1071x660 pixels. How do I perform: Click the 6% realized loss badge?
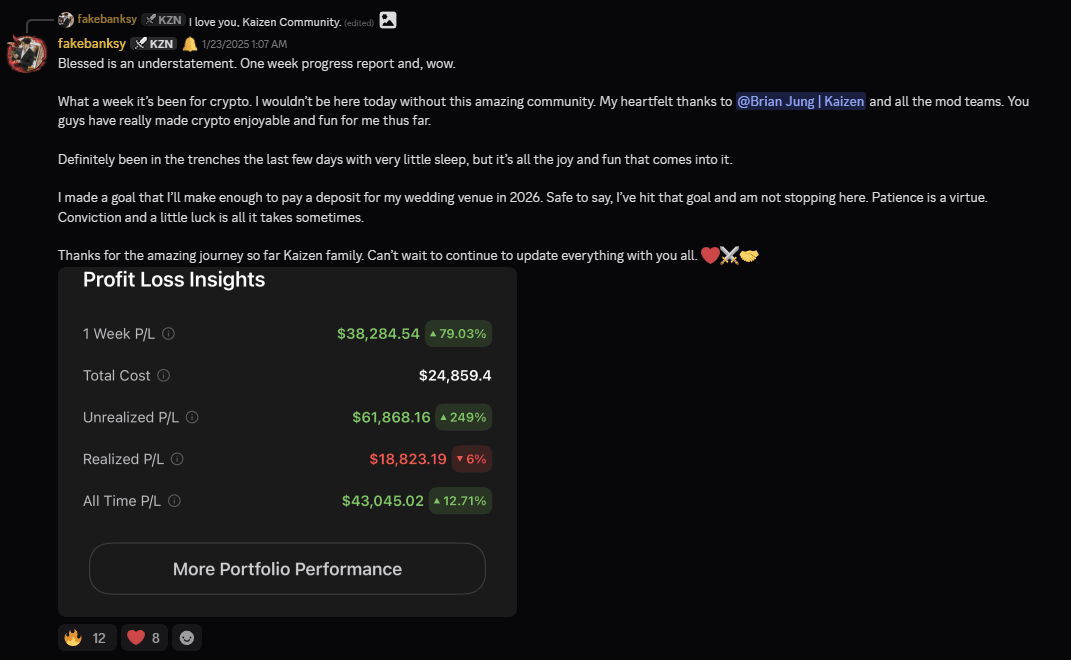[471, 459]
